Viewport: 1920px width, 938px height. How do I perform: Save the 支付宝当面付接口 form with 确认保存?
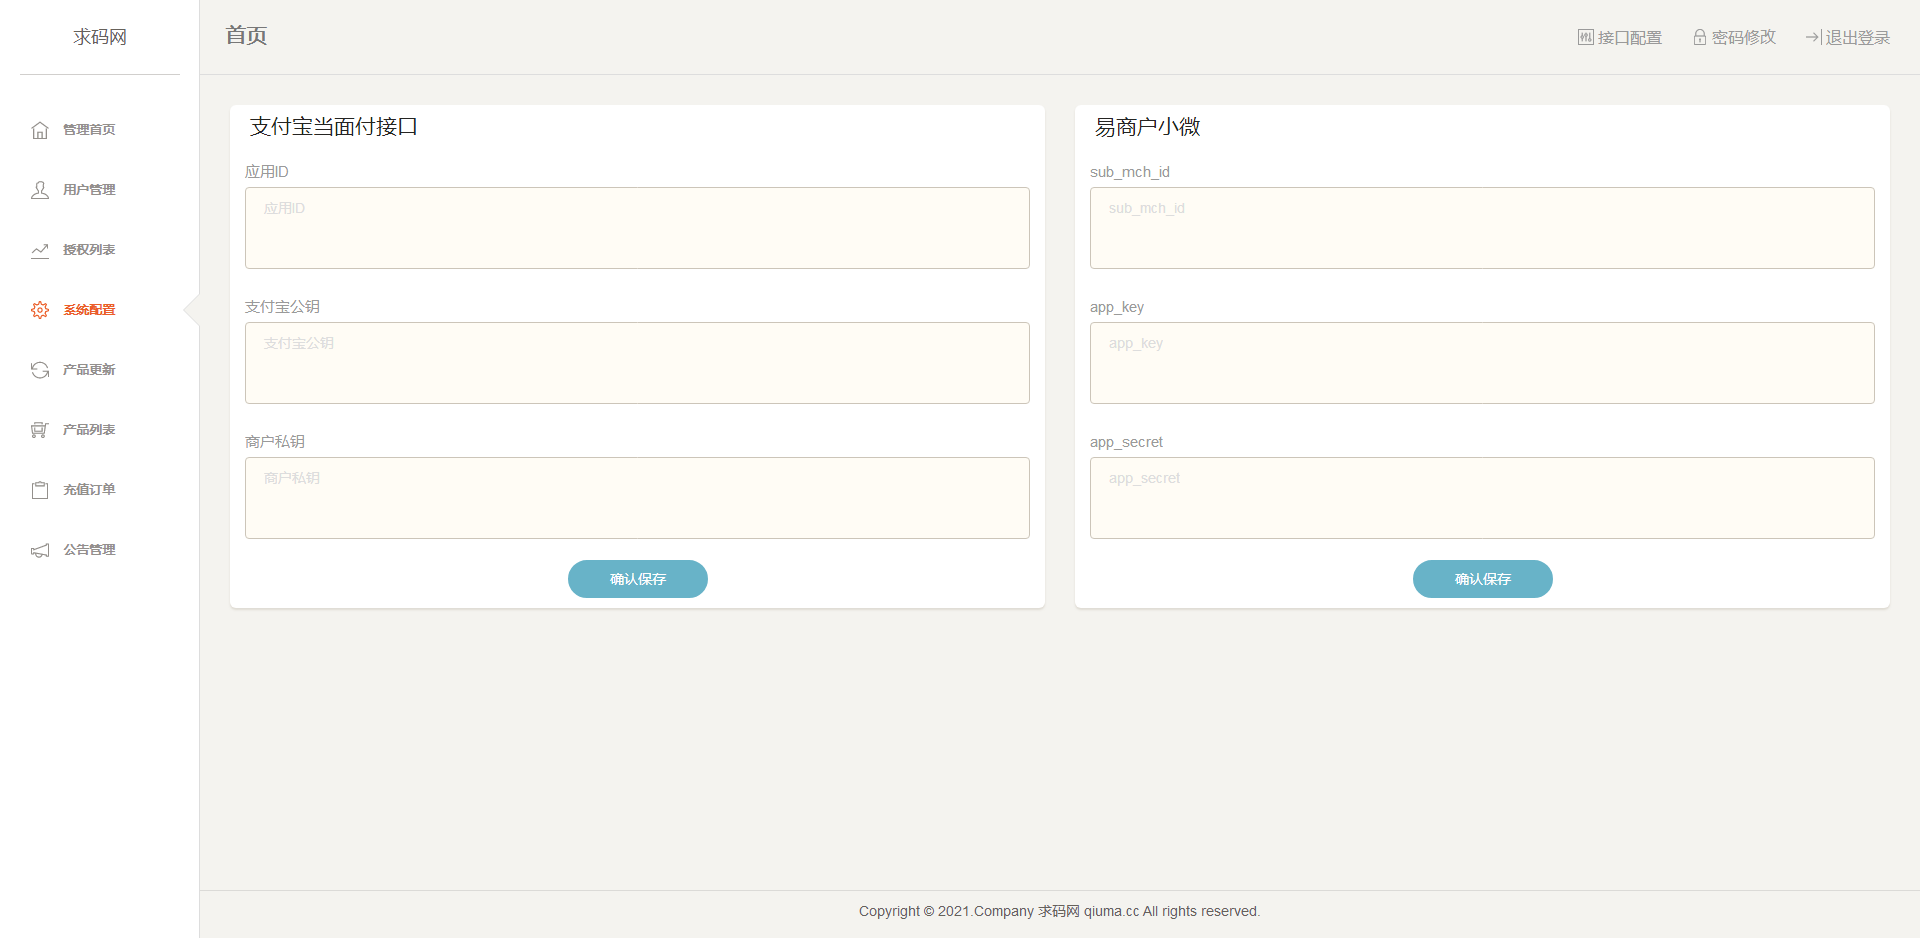[x=638, y=579]
